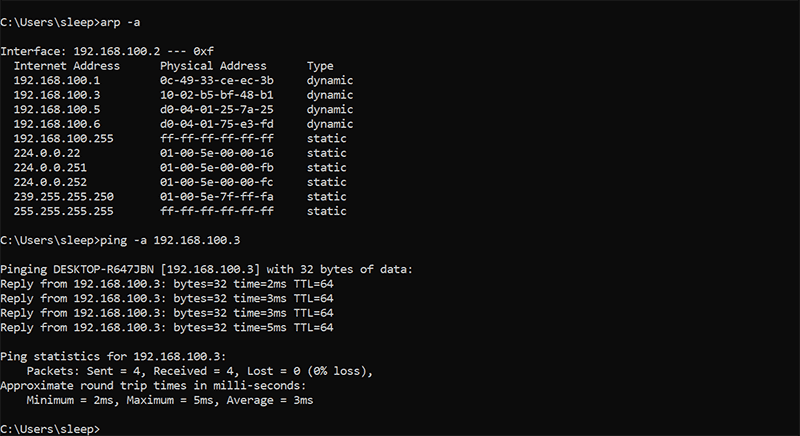Click MAC address 01-00-5e-00-00-fb
This screenshot has width=800, height=436.
tap(216, 168)
